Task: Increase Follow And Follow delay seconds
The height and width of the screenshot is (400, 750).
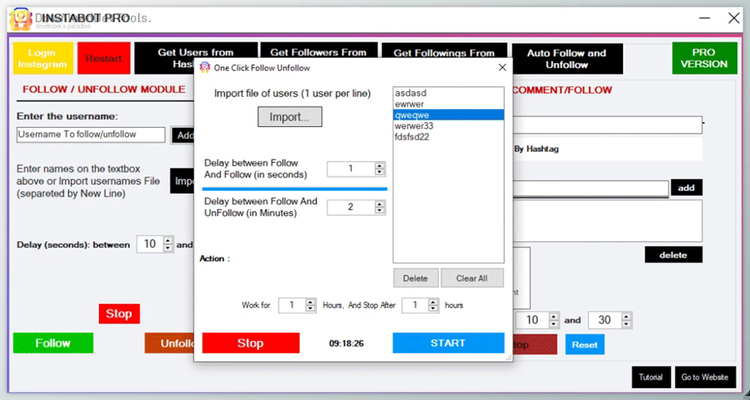Action: 380,166
